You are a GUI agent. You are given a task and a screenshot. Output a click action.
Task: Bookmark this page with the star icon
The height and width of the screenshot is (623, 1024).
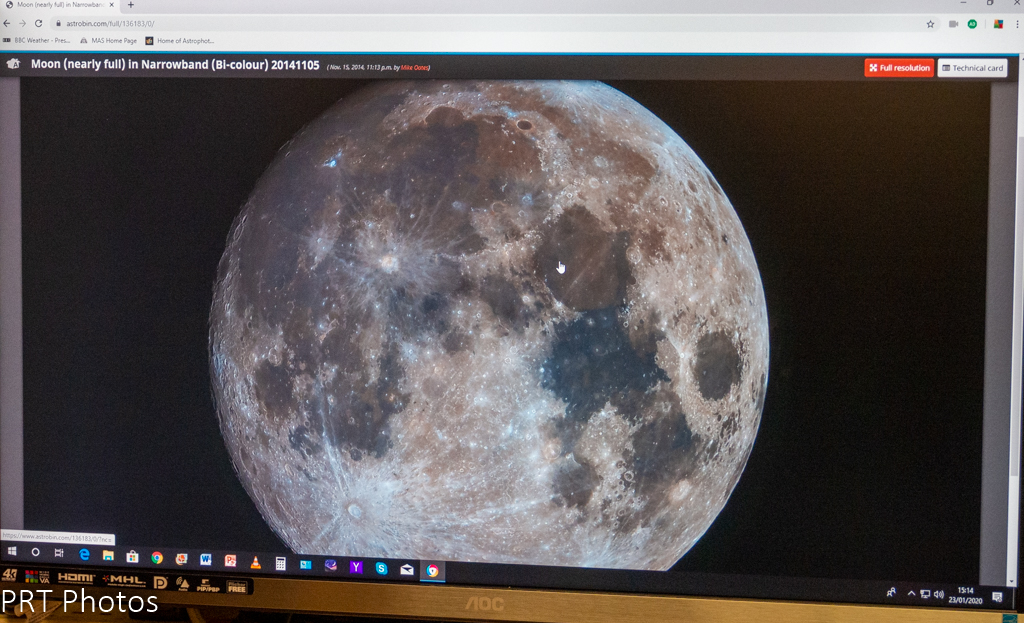(x=930, y=24)
